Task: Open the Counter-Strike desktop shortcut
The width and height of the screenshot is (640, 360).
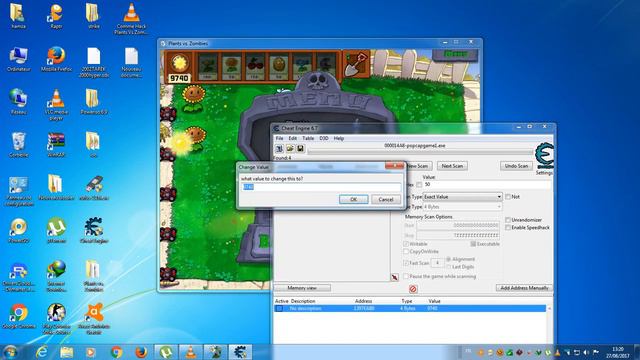Action: click(56, 318)
